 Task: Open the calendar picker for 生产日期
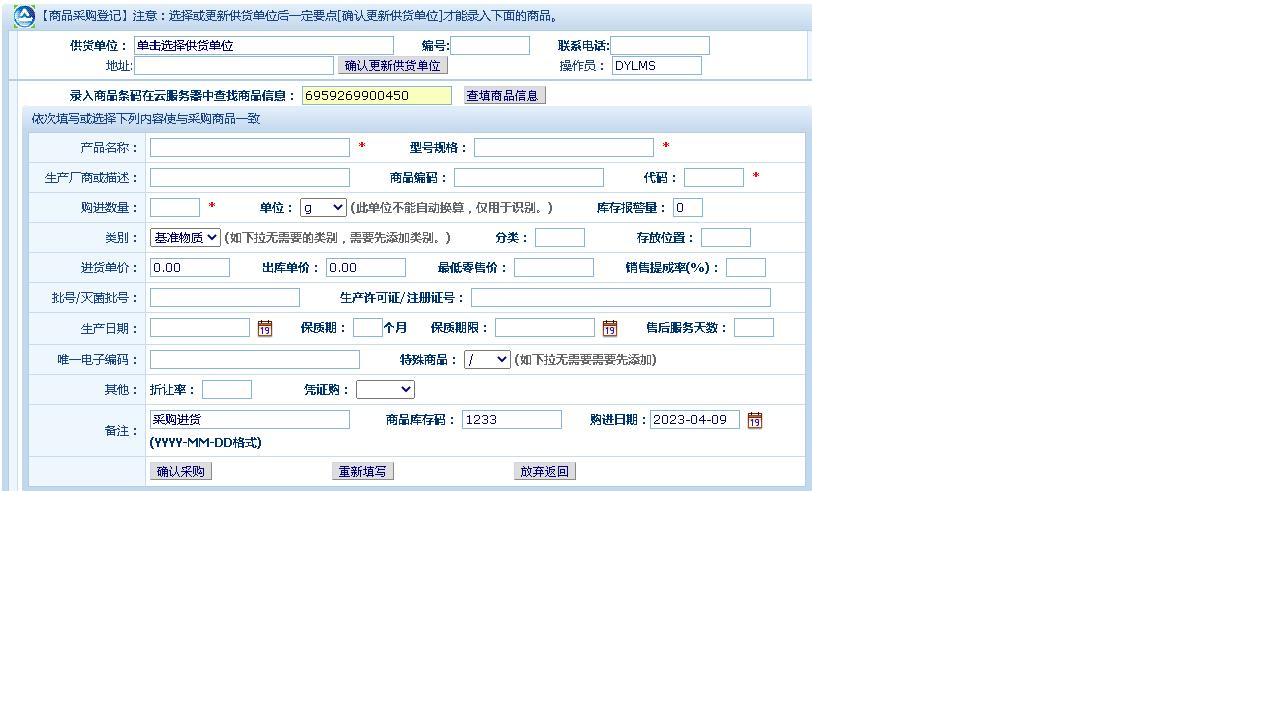pos(264,328)
